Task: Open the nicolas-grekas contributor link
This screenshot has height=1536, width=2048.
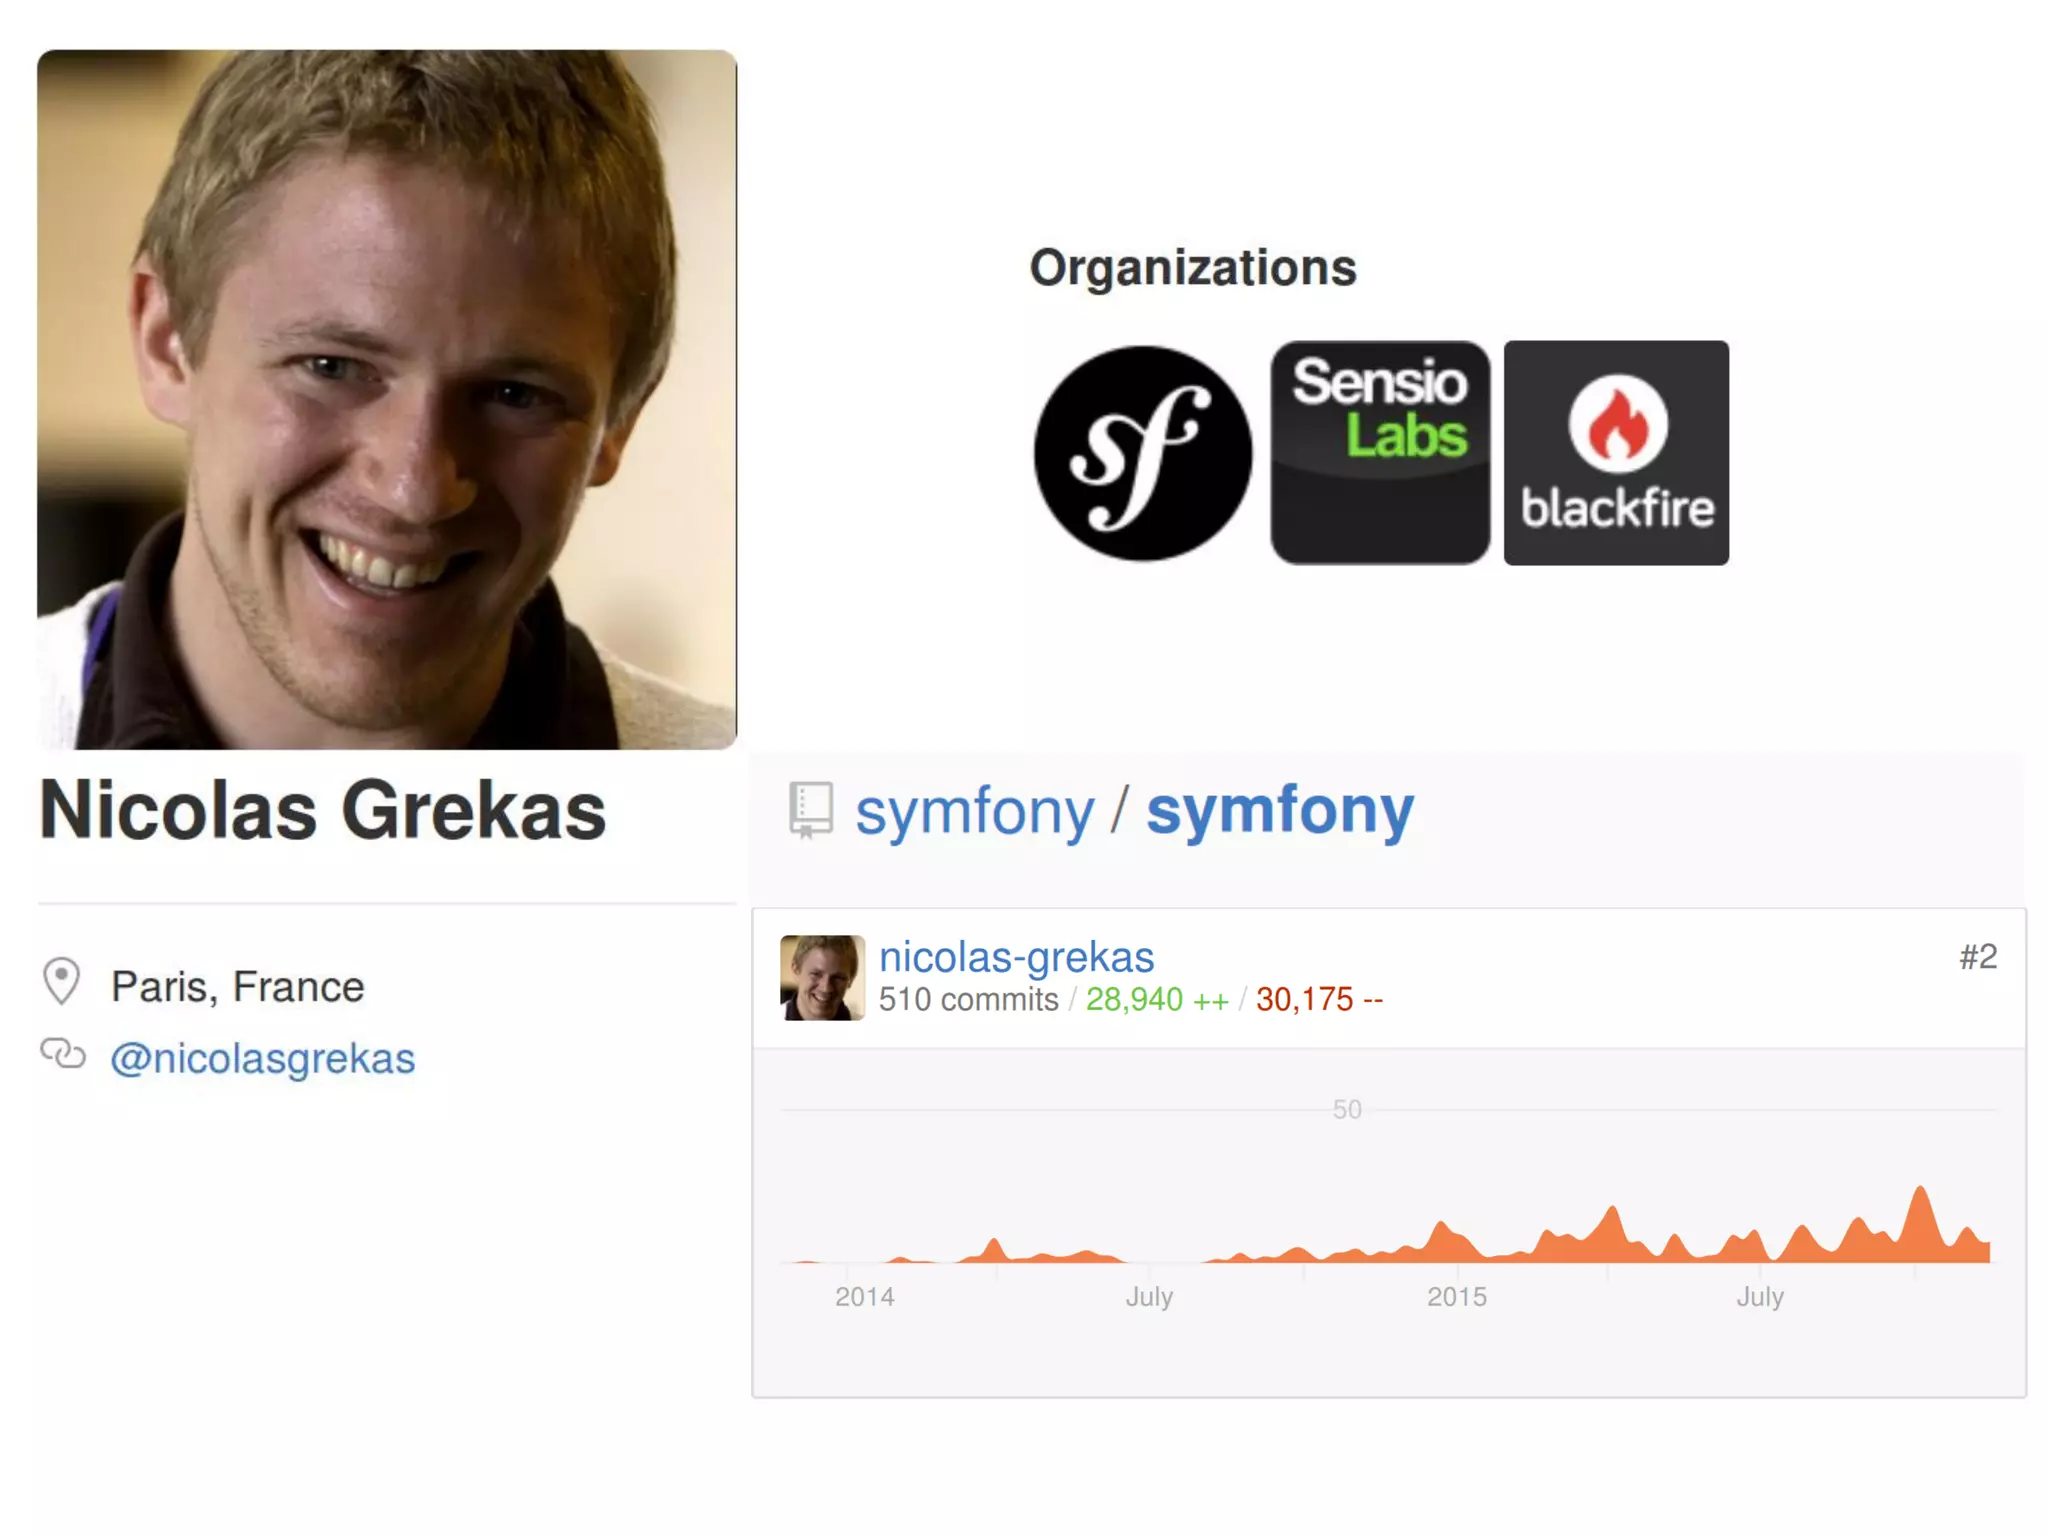Action: click(1016, 957)
